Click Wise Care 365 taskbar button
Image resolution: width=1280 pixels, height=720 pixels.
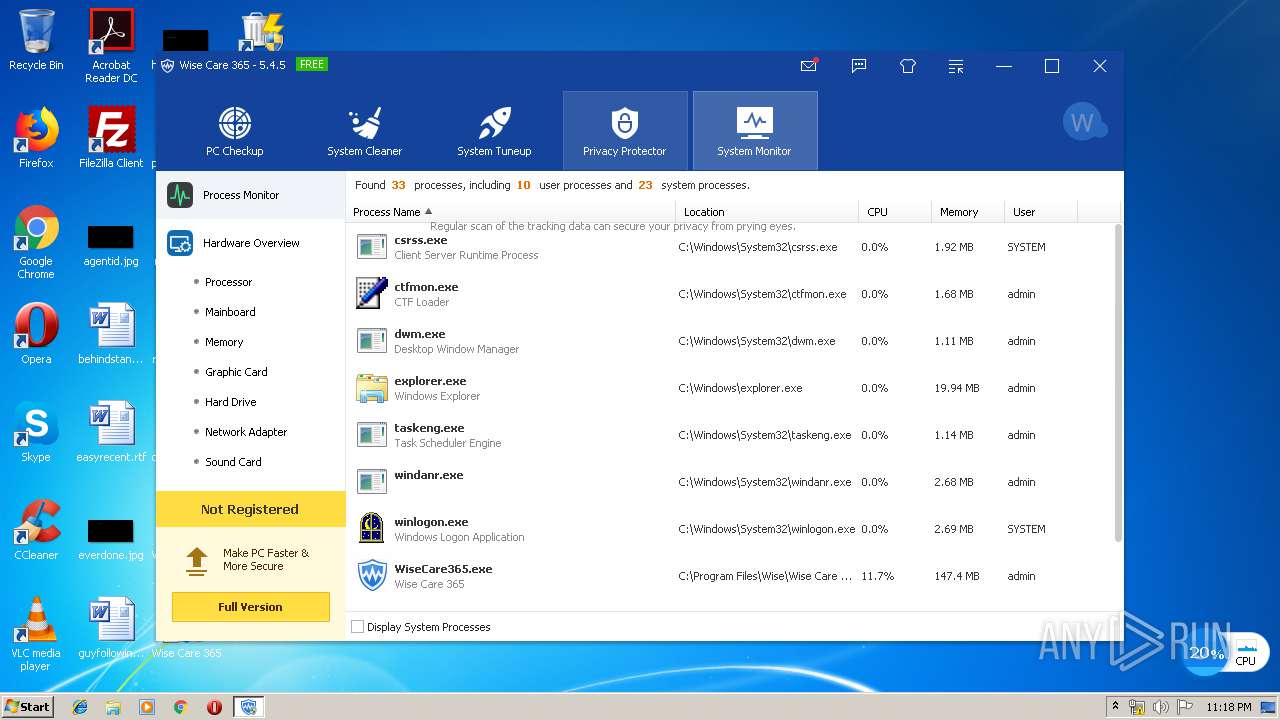pyautogui.click(x=248, y=707)
